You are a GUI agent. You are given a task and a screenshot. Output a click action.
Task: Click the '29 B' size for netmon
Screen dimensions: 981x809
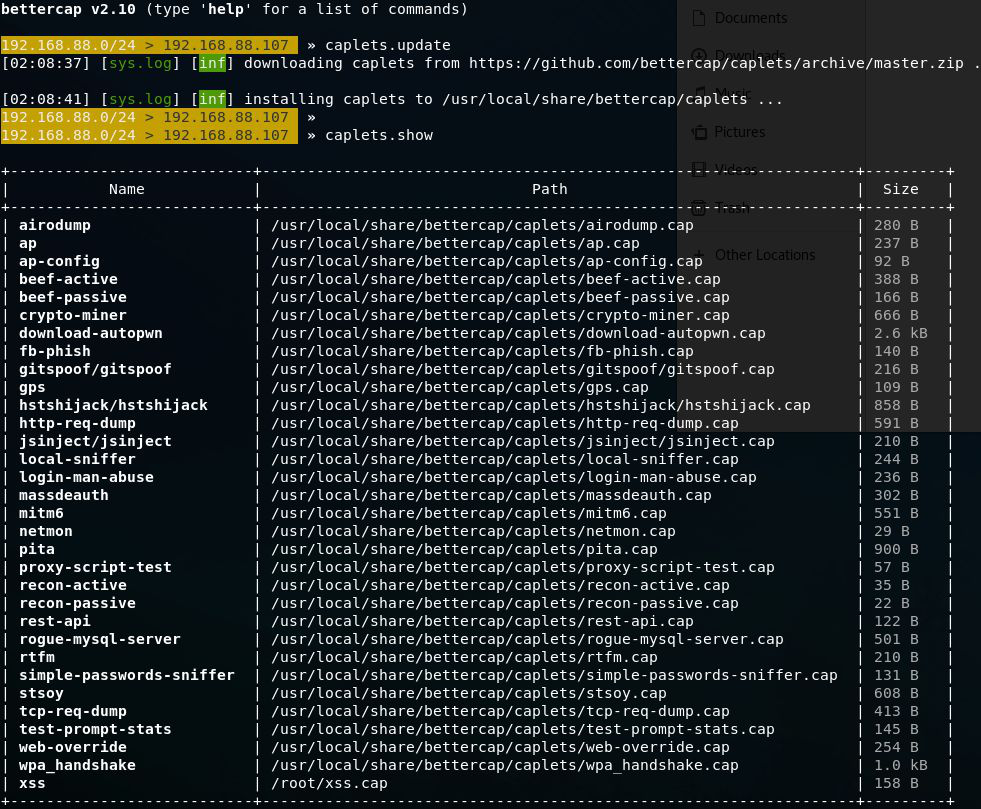tap(892, 531)
